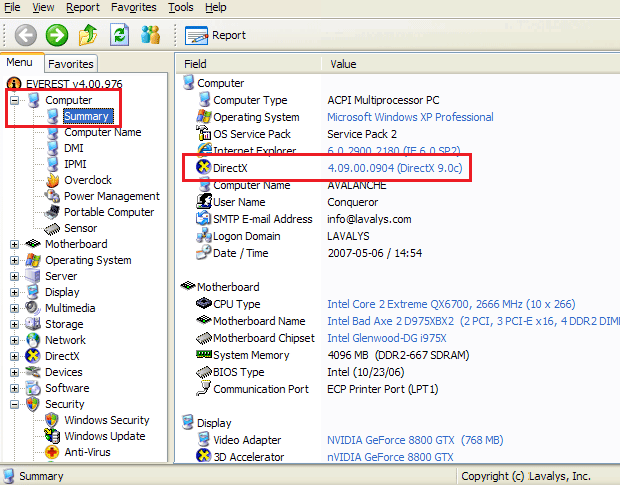Click the green Forward arrow toolbar icon
620x485 pixels.
(x=57, y=35)
